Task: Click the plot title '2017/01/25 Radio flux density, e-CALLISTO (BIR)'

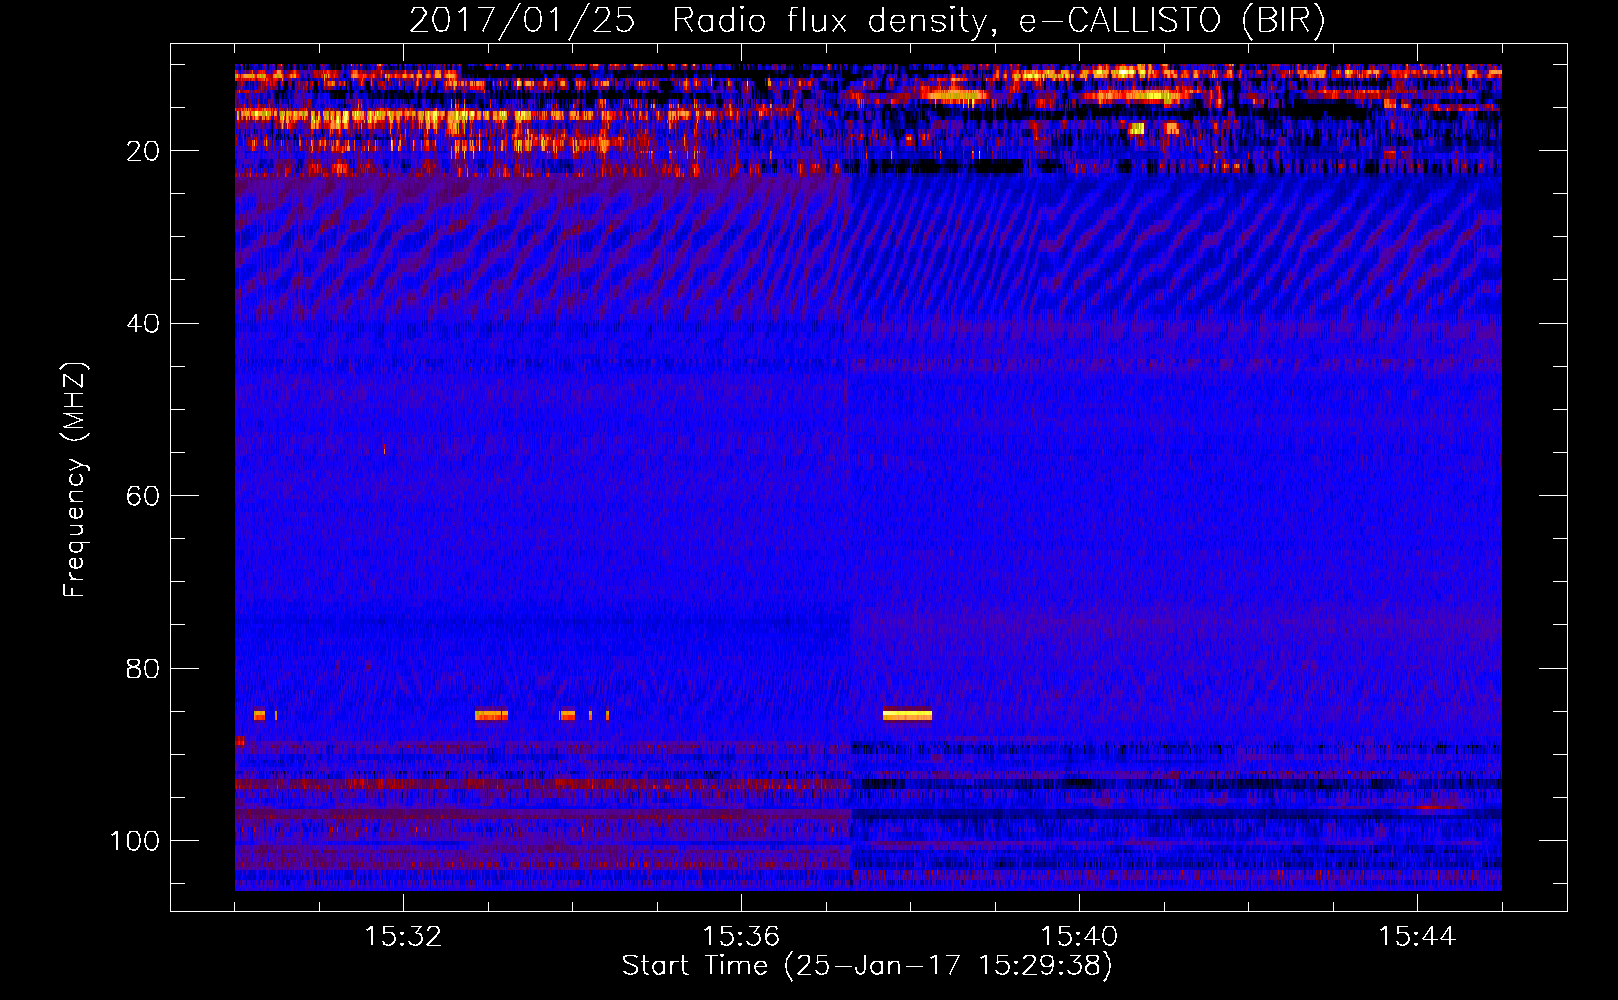Action: (867, 20)
